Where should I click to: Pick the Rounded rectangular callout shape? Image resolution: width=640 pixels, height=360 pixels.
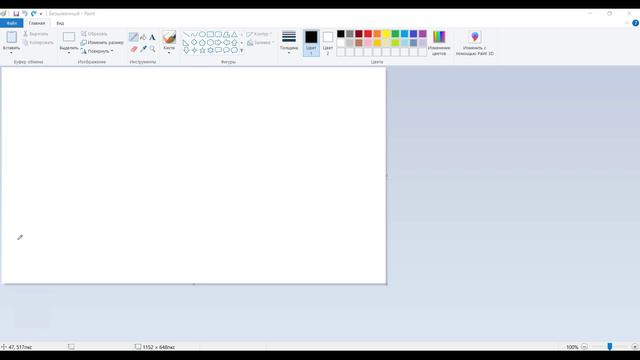(x=218, y=50)
